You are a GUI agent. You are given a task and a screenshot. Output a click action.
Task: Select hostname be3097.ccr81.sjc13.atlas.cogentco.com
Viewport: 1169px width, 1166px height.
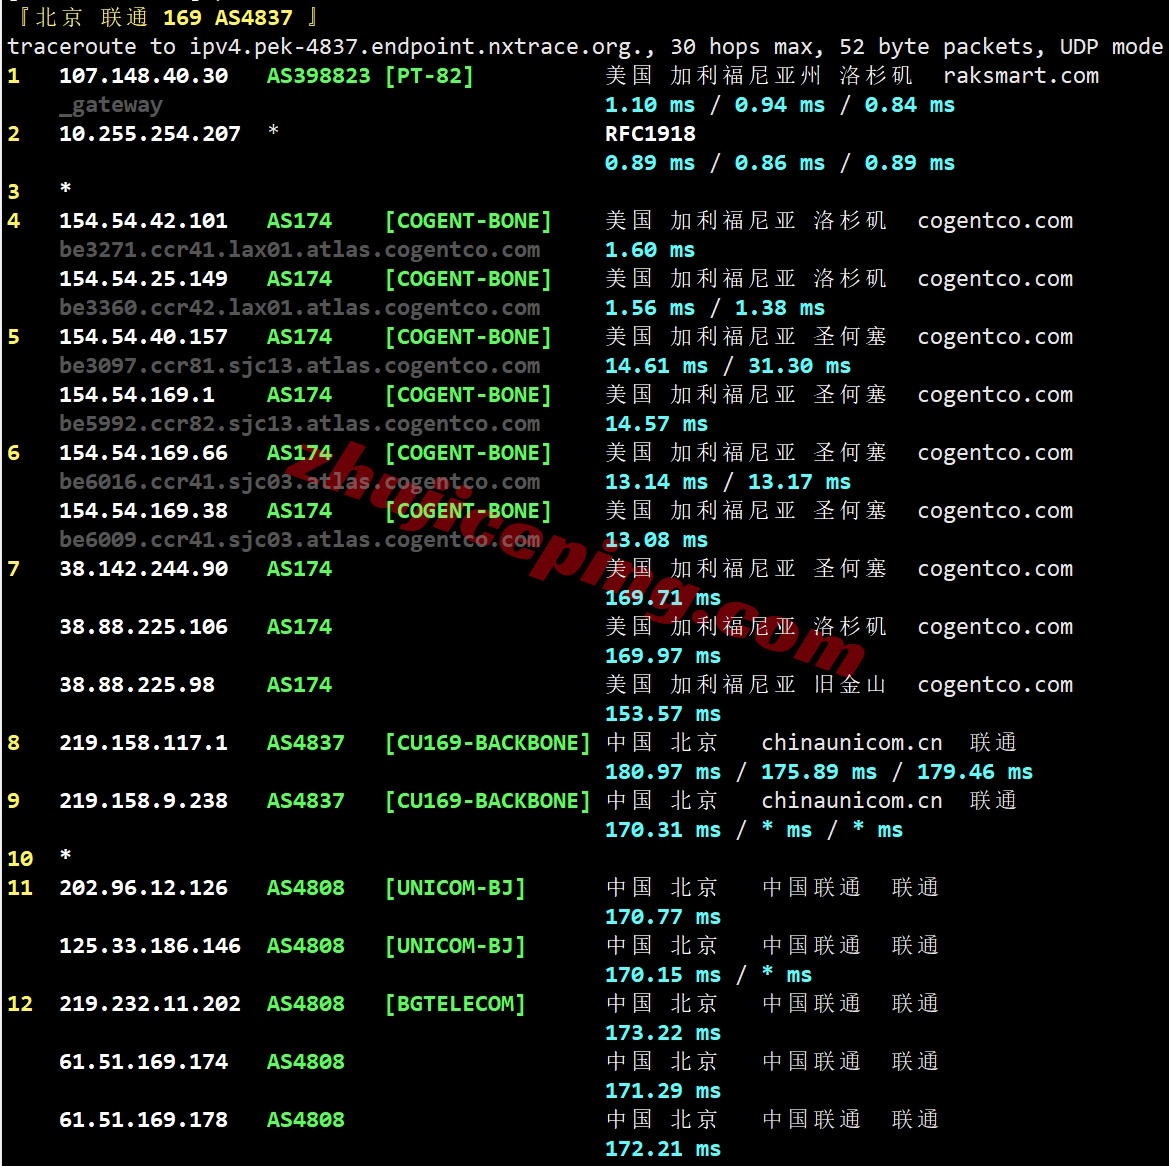[300, 366]
